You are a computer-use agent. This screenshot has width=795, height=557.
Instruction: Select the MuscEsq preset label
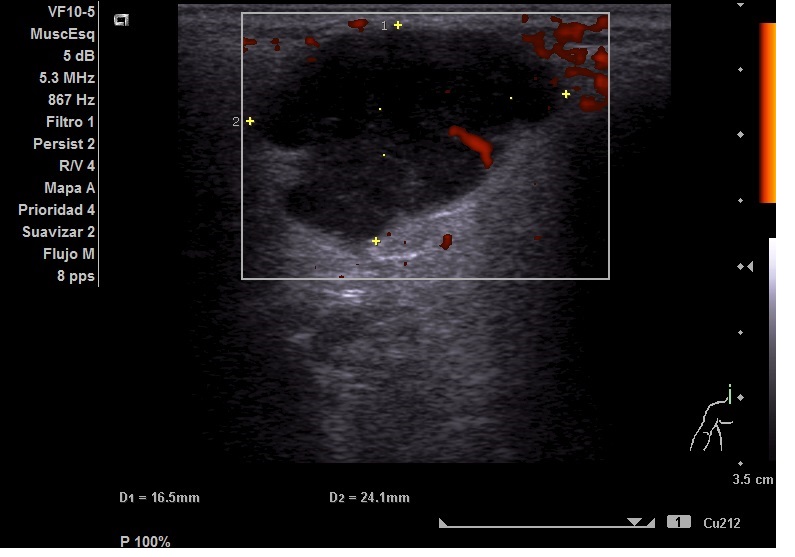62,34
